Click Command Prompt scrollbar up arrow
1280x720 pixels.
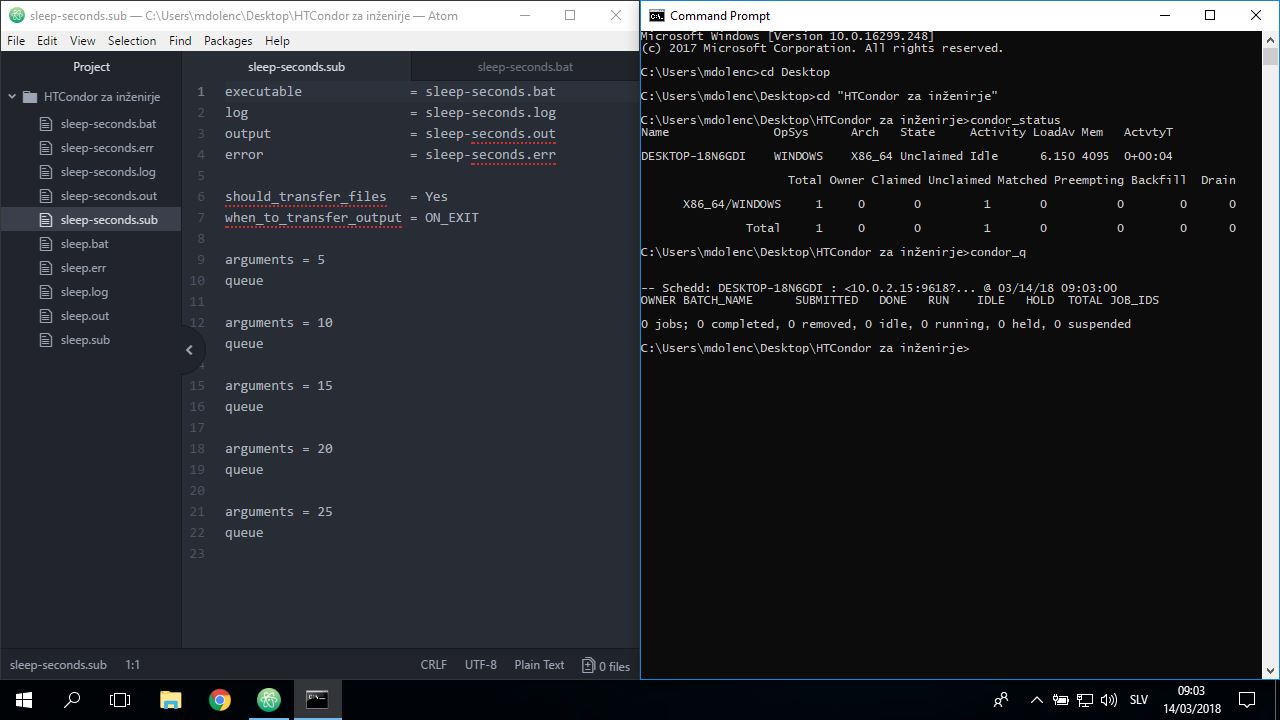click(1271, 40)
